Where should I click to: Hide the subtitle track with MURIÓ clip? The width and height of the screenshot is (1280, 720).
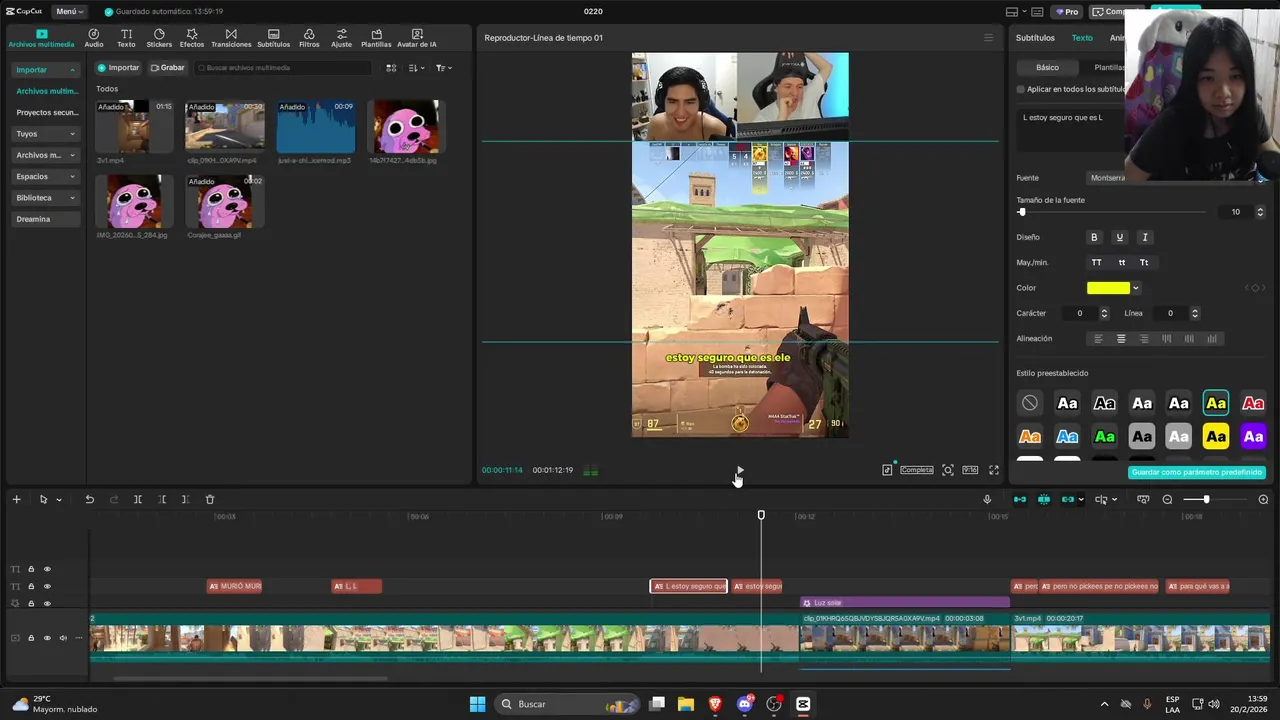coord(47,586)
